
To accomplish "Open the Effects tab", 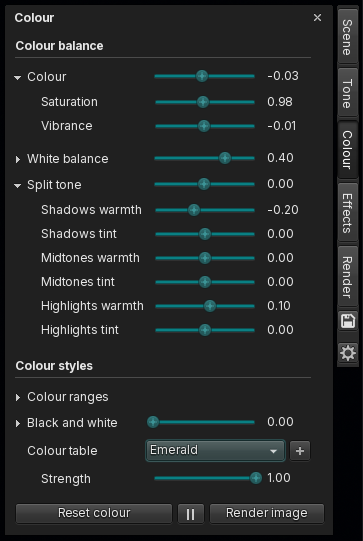I will [x=347, y=213].
